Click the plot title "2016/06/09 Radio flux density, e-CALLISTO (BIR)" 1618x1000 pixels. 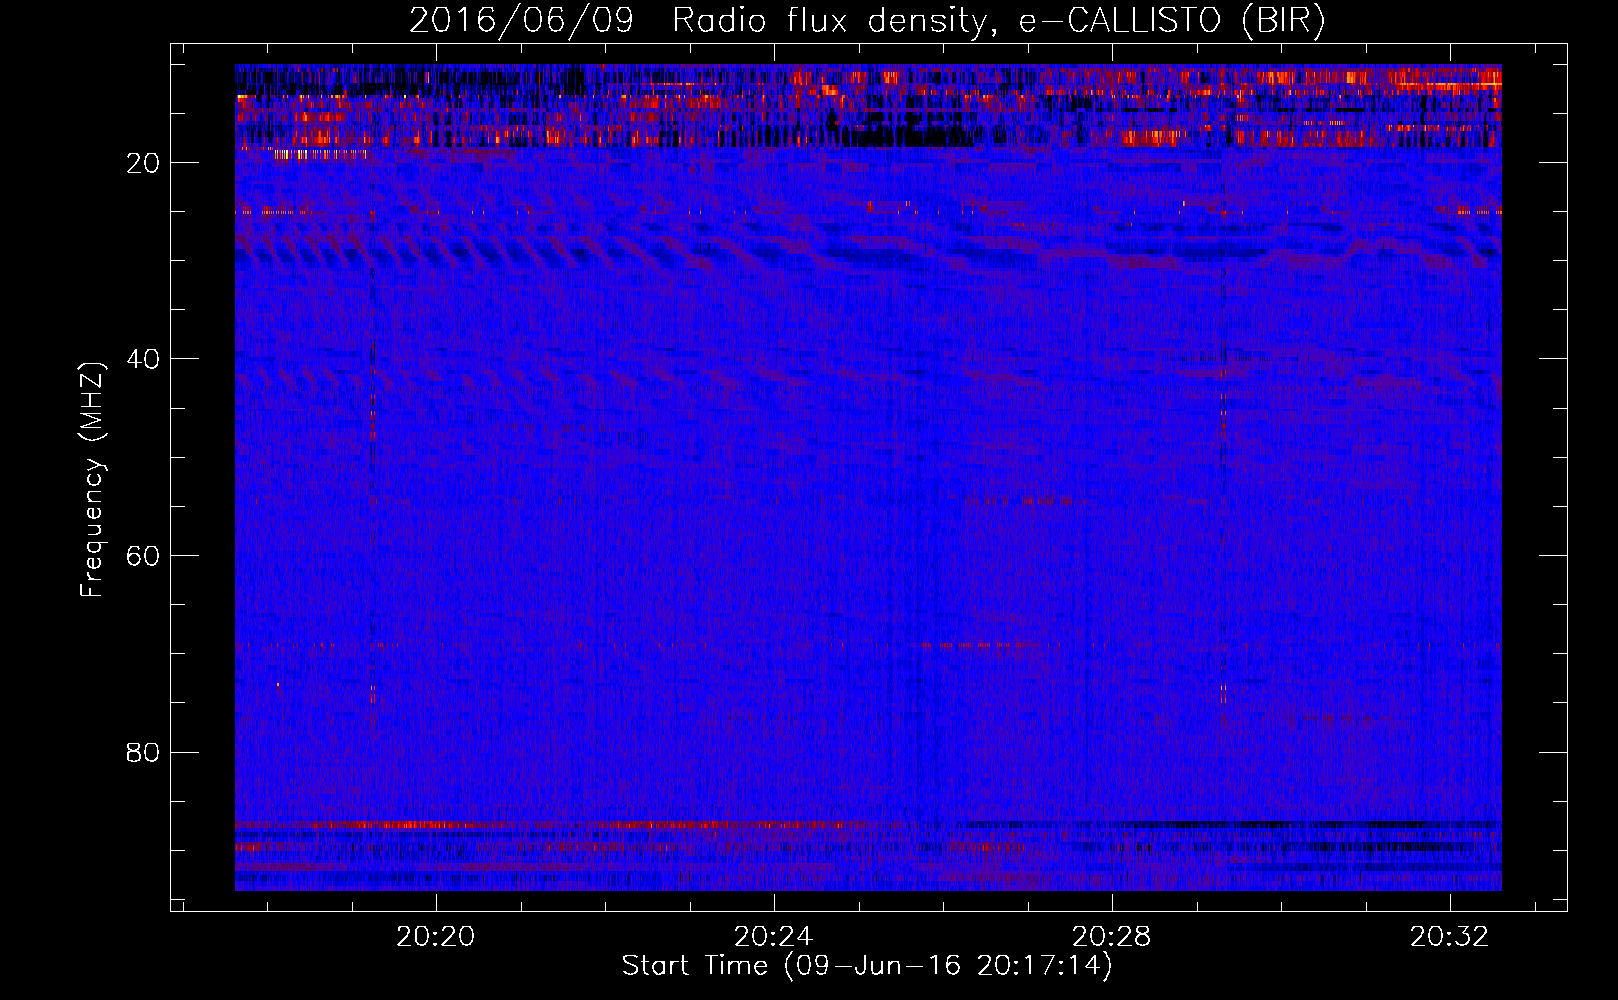867,21
